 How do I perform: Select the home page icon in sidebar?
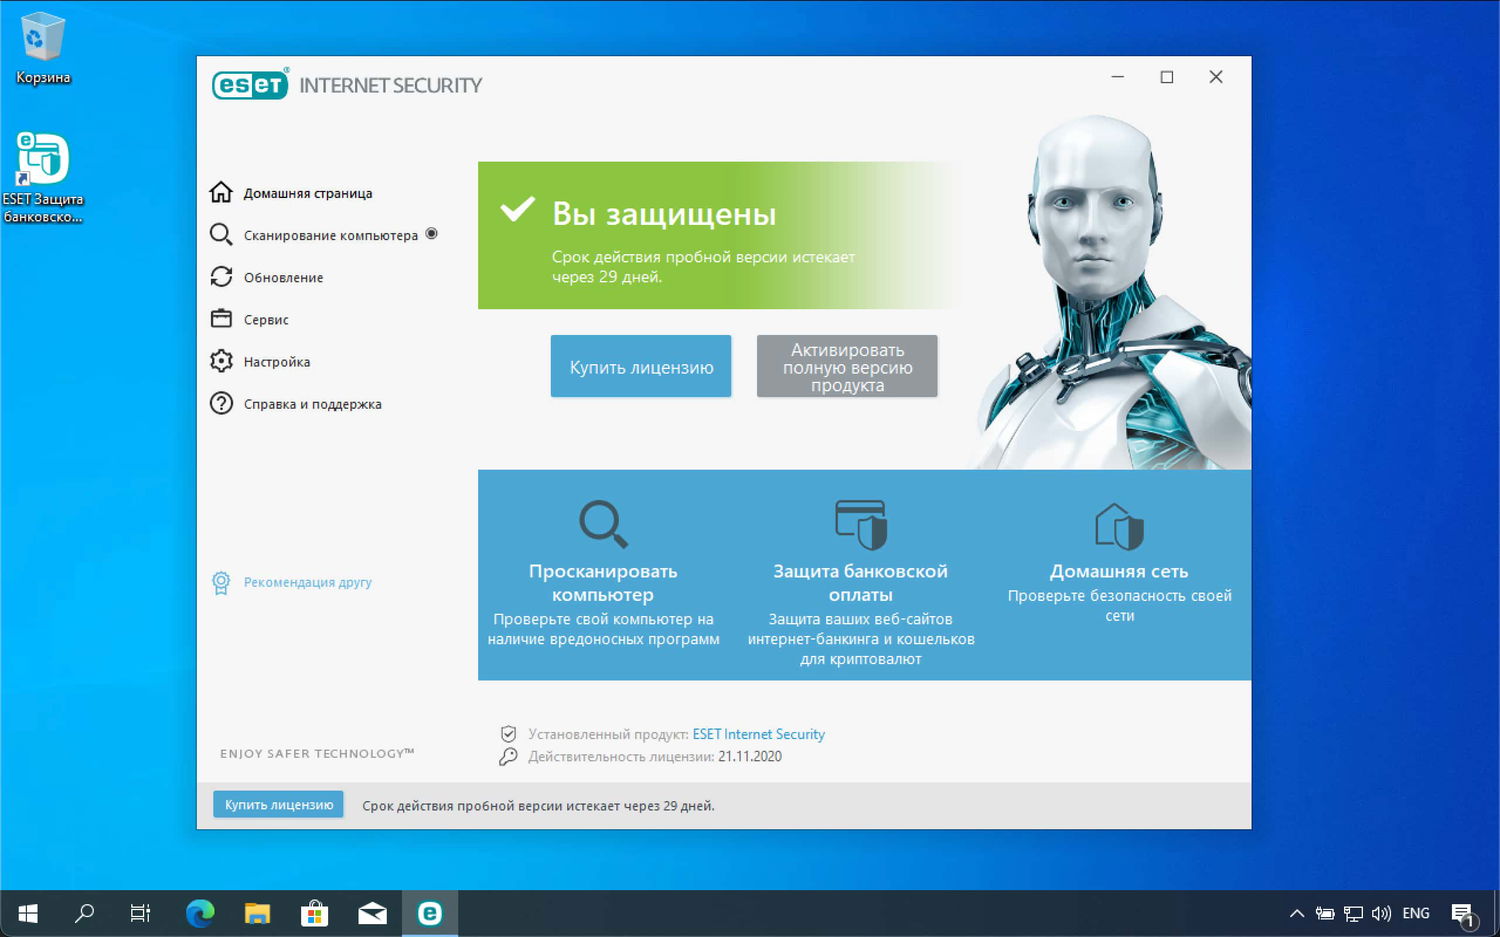point(221,192)
